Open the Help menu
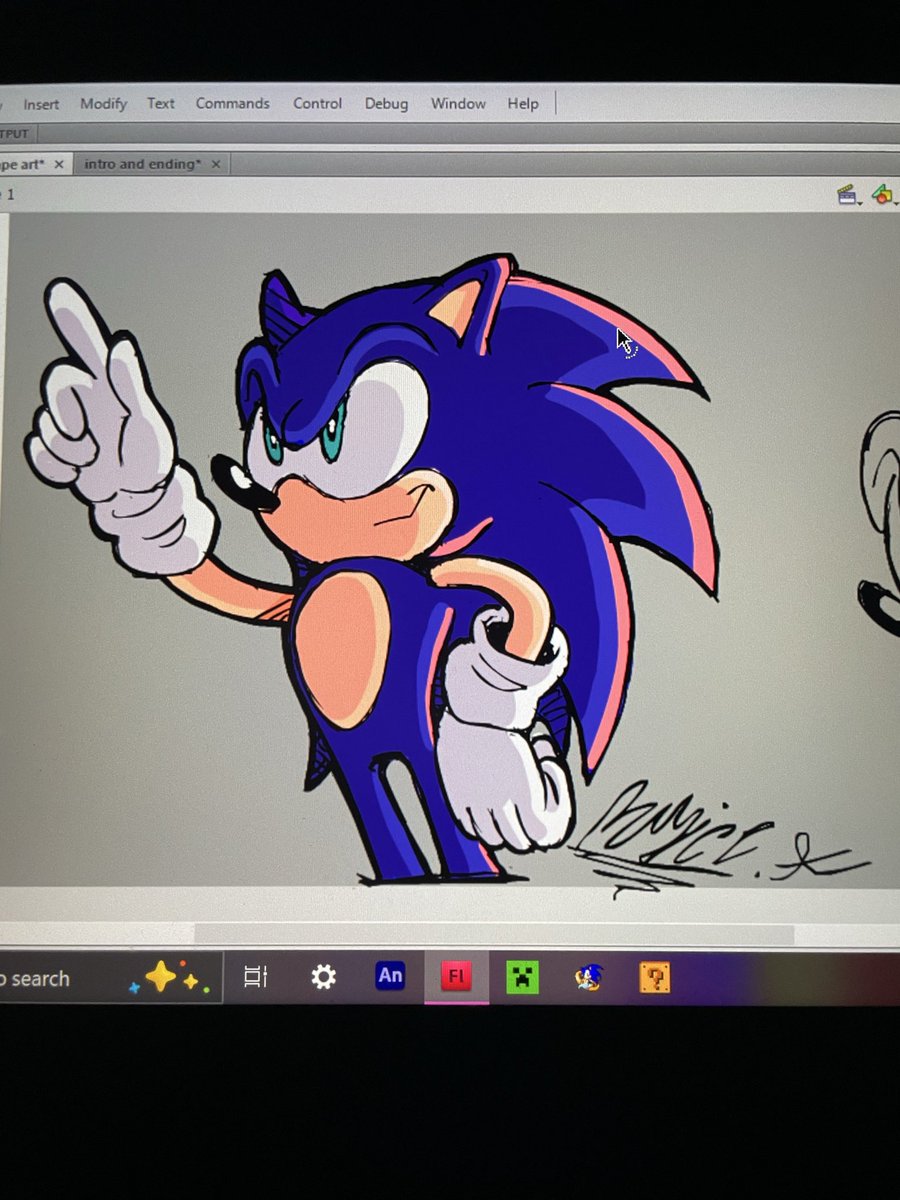900x1200 pixels. pos(522,103)
